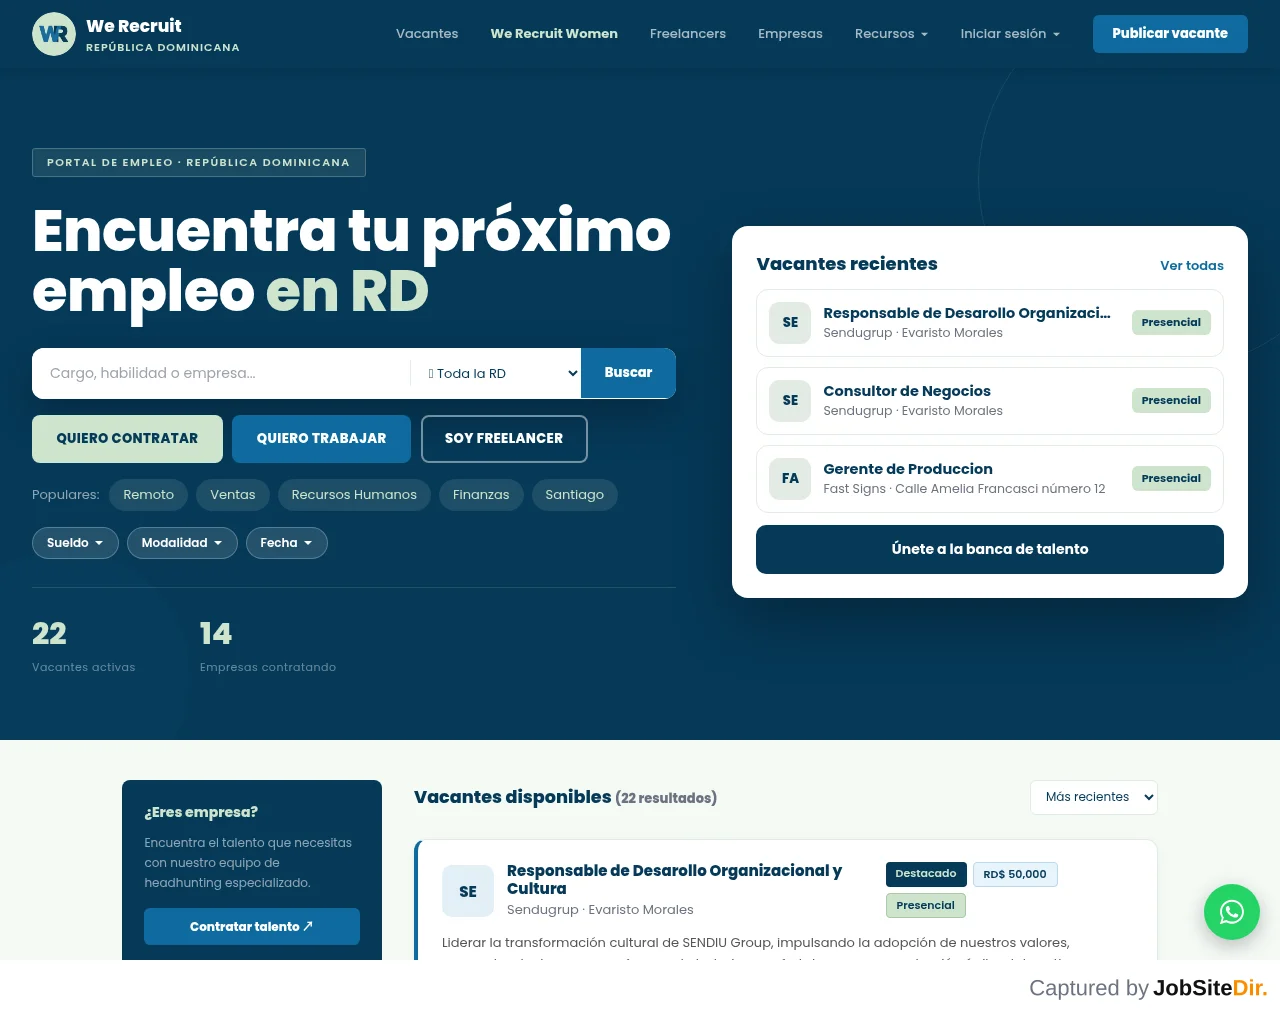1280x1018 pixels.
Task: Click the RD$ 50,000 salary badge
Action: 1015,874
